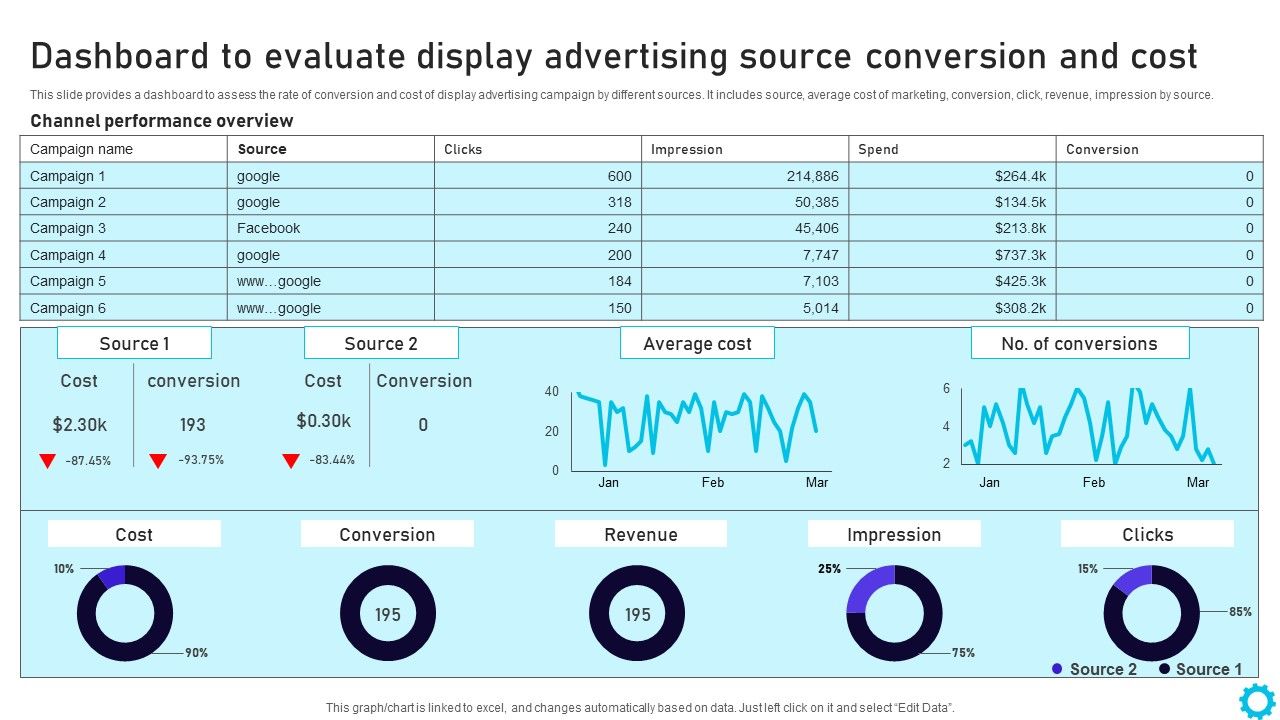Select the Impression donut chart
The height and width of the screenshot is (720, 1280).
tap(894, 613)
